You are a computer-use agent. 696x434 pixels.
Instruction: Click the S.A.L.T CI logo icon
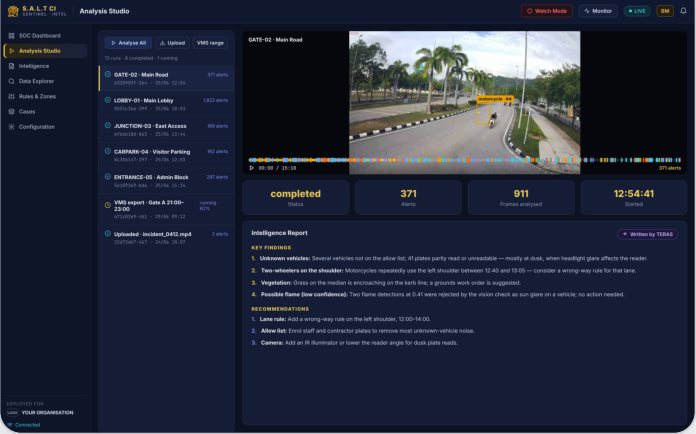click(x=13, y=11)
